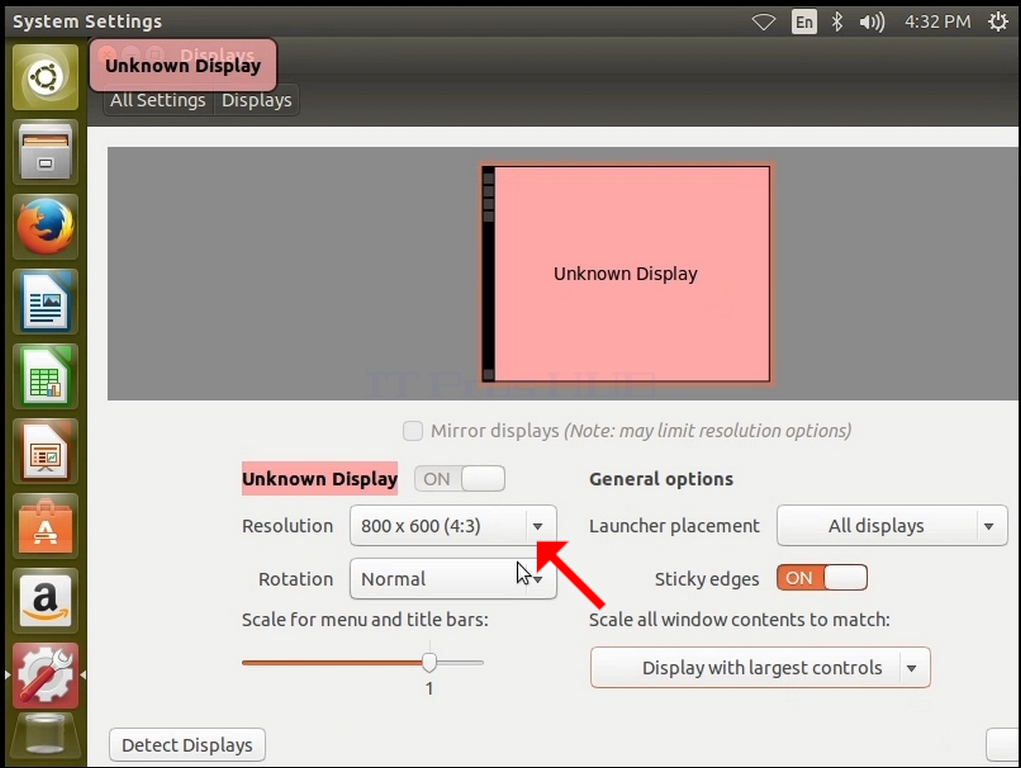Open the Ubuntu Dash home launcher
The image size is (1021, 768).
(45, 78)
